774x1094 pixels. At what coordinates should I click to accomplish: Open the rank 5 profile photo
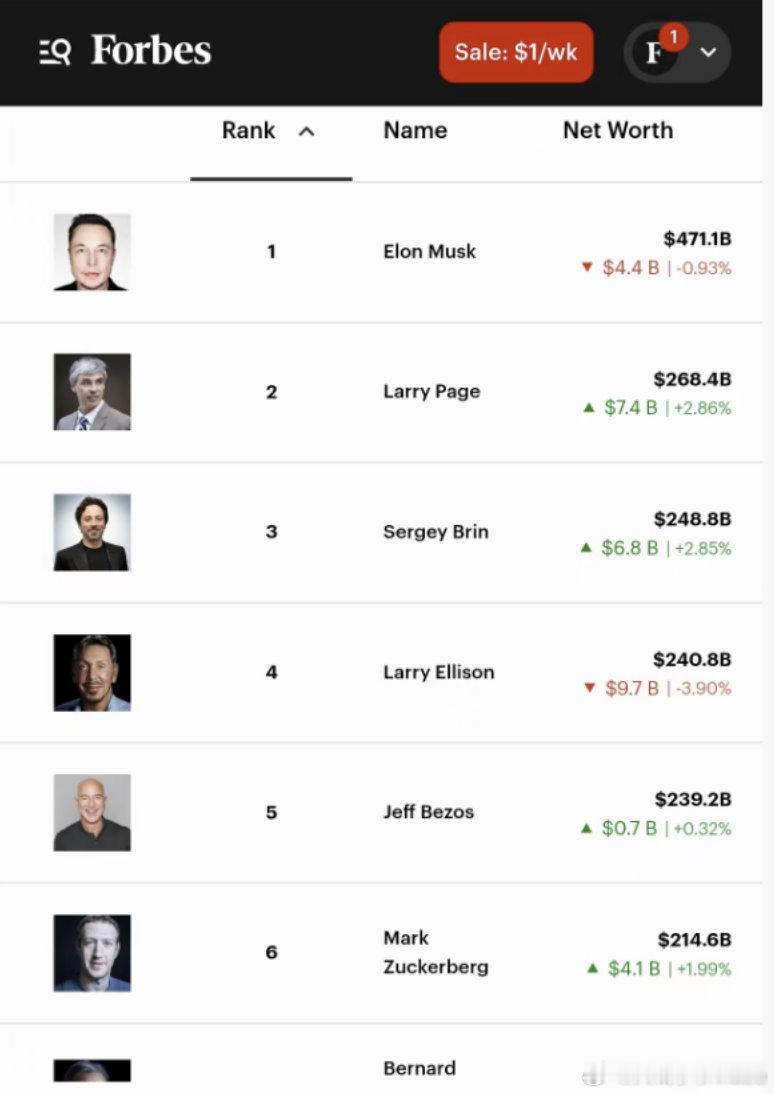tap(92, 812)
